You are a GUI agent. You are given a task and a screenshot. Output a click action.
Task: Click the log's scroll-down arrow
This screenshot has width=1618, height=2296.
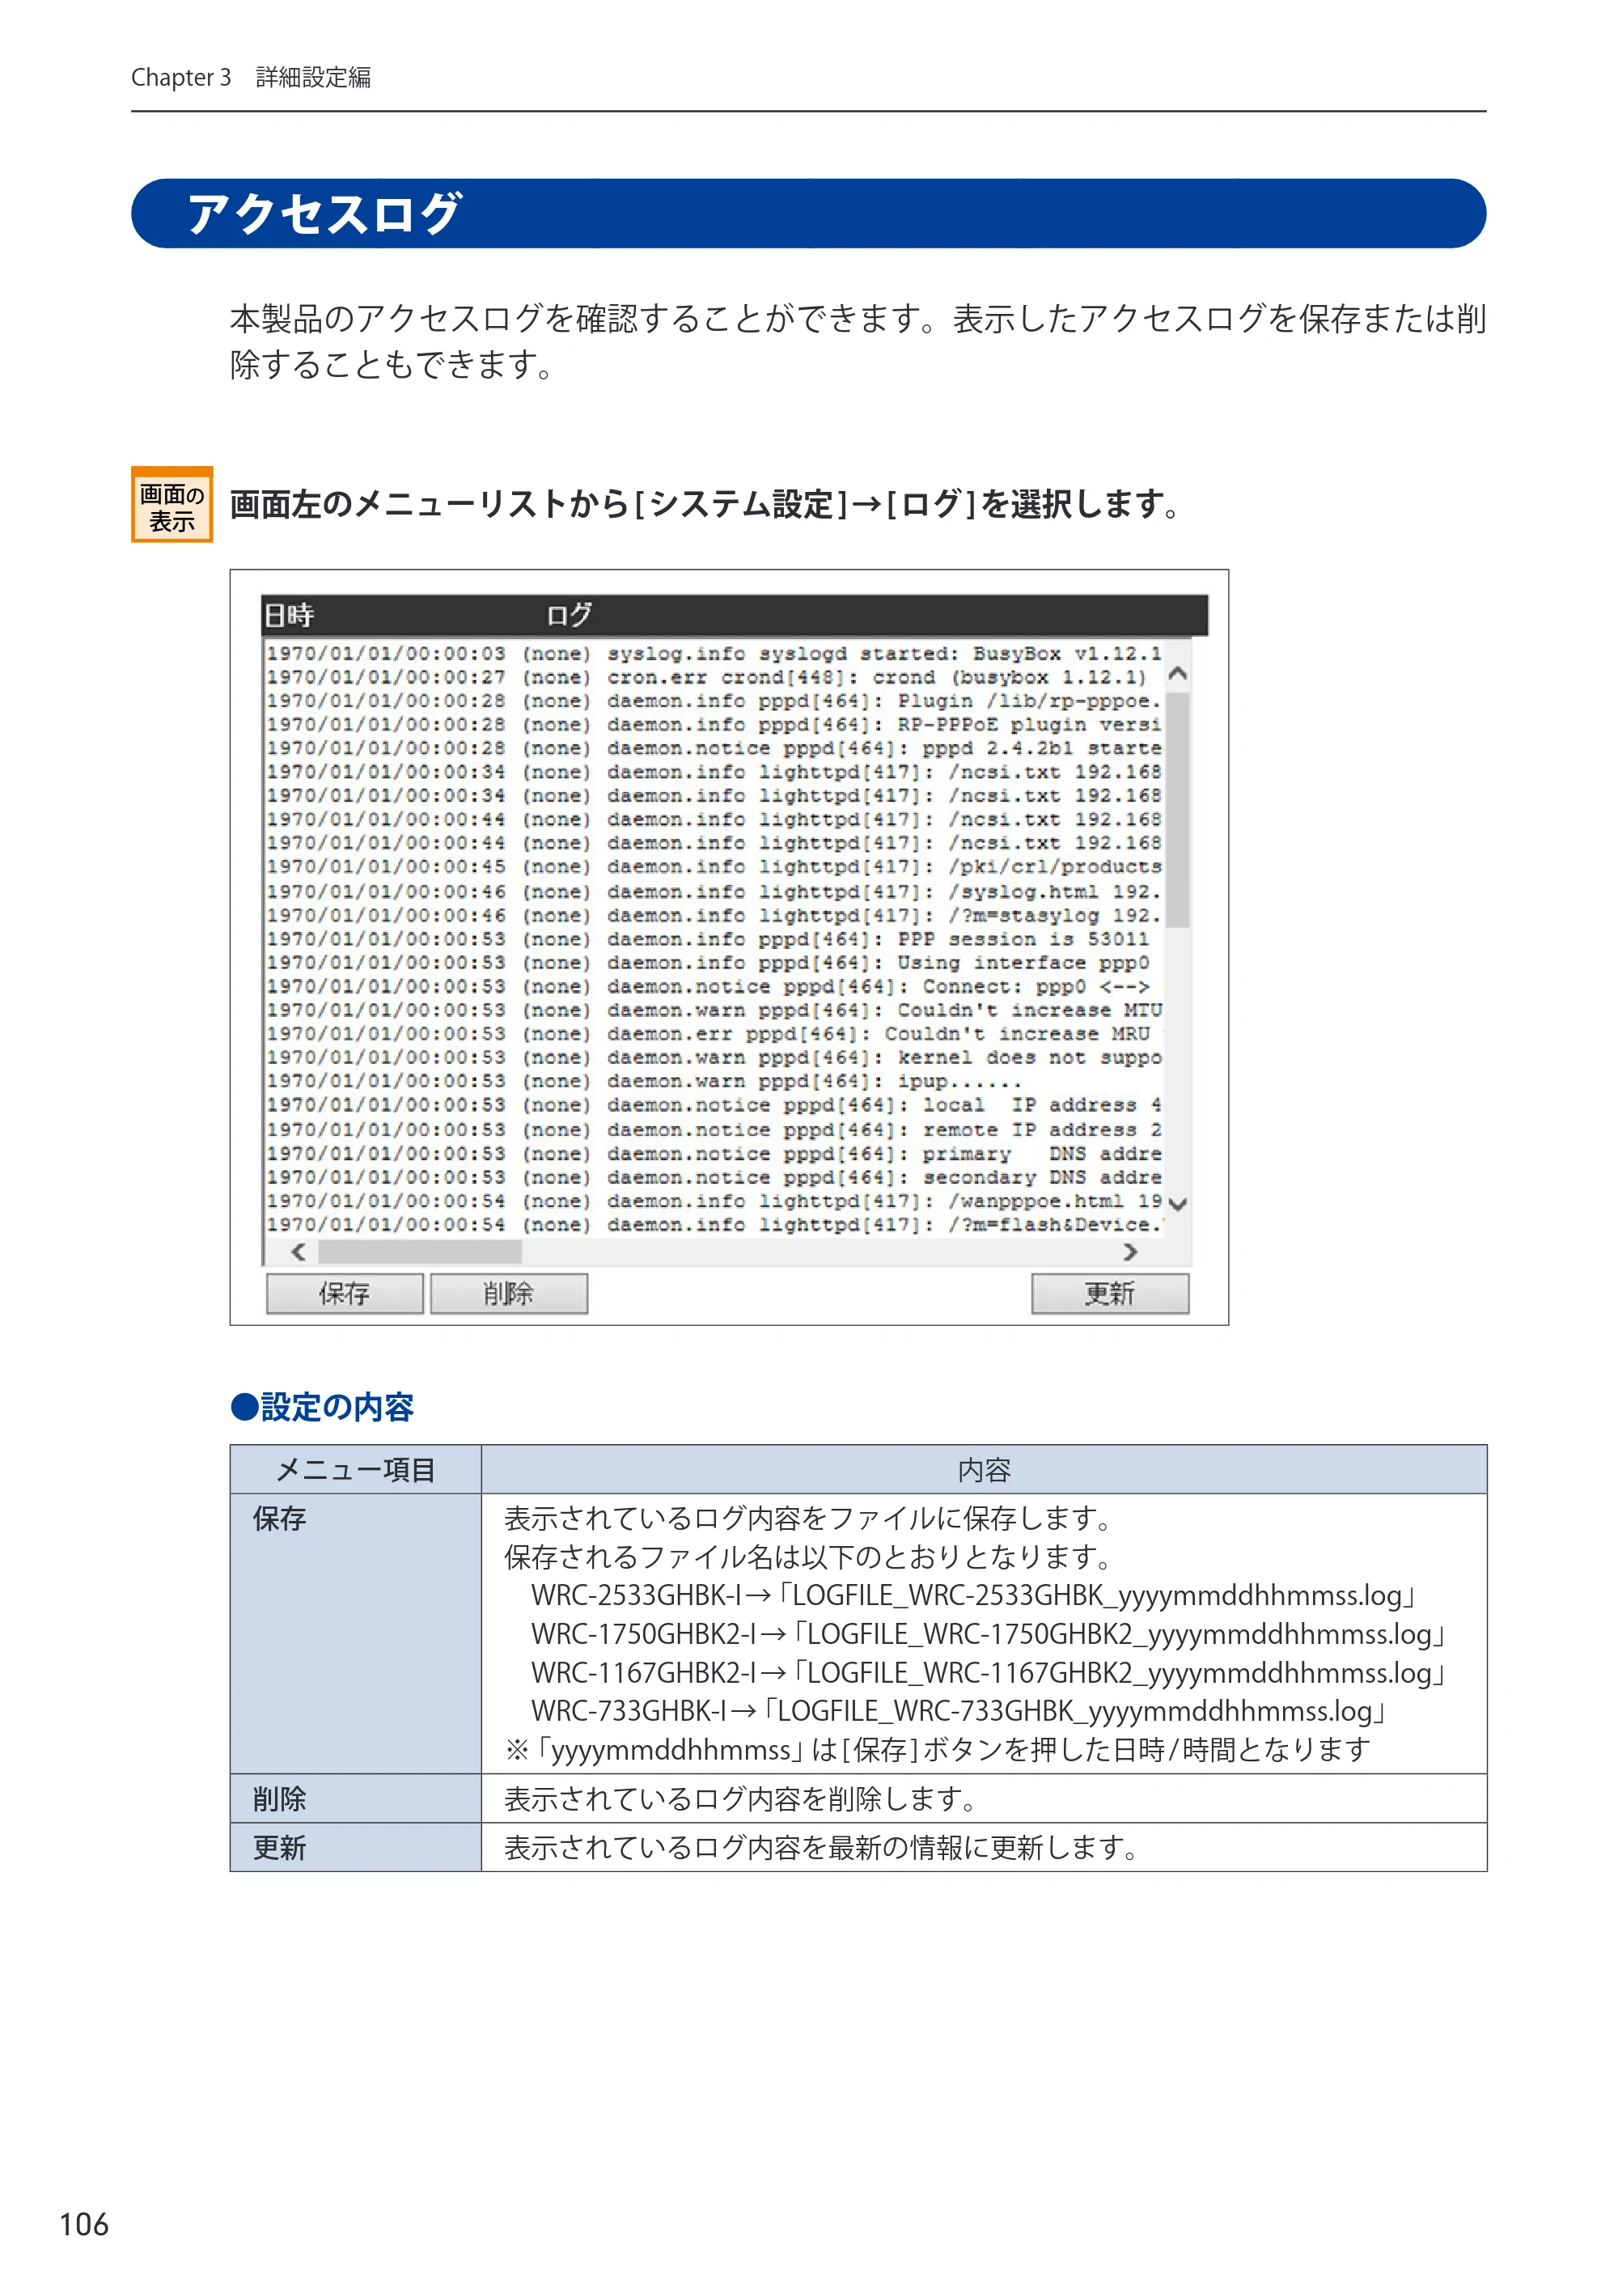(1178, 1204)
